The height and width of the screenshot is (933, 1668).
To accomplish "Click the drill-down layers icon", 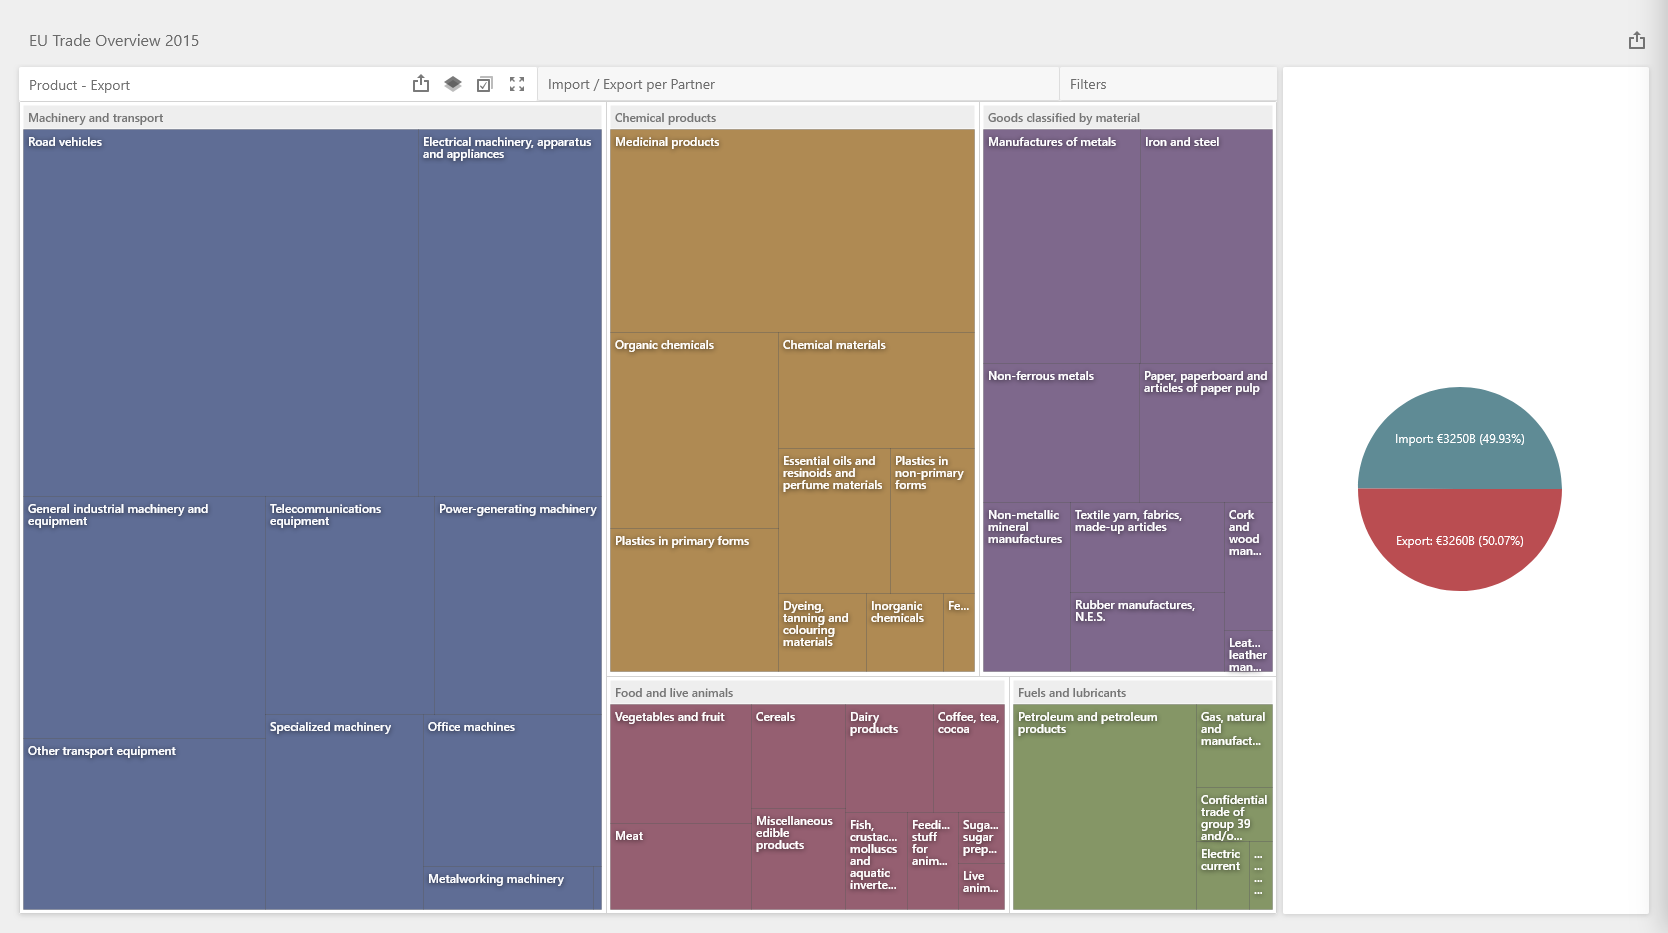I will 453,84.
